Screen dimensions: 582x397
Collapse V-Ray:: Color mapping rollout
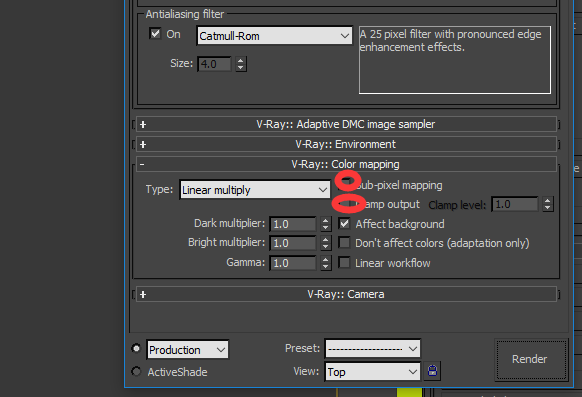tap(346, 164)
